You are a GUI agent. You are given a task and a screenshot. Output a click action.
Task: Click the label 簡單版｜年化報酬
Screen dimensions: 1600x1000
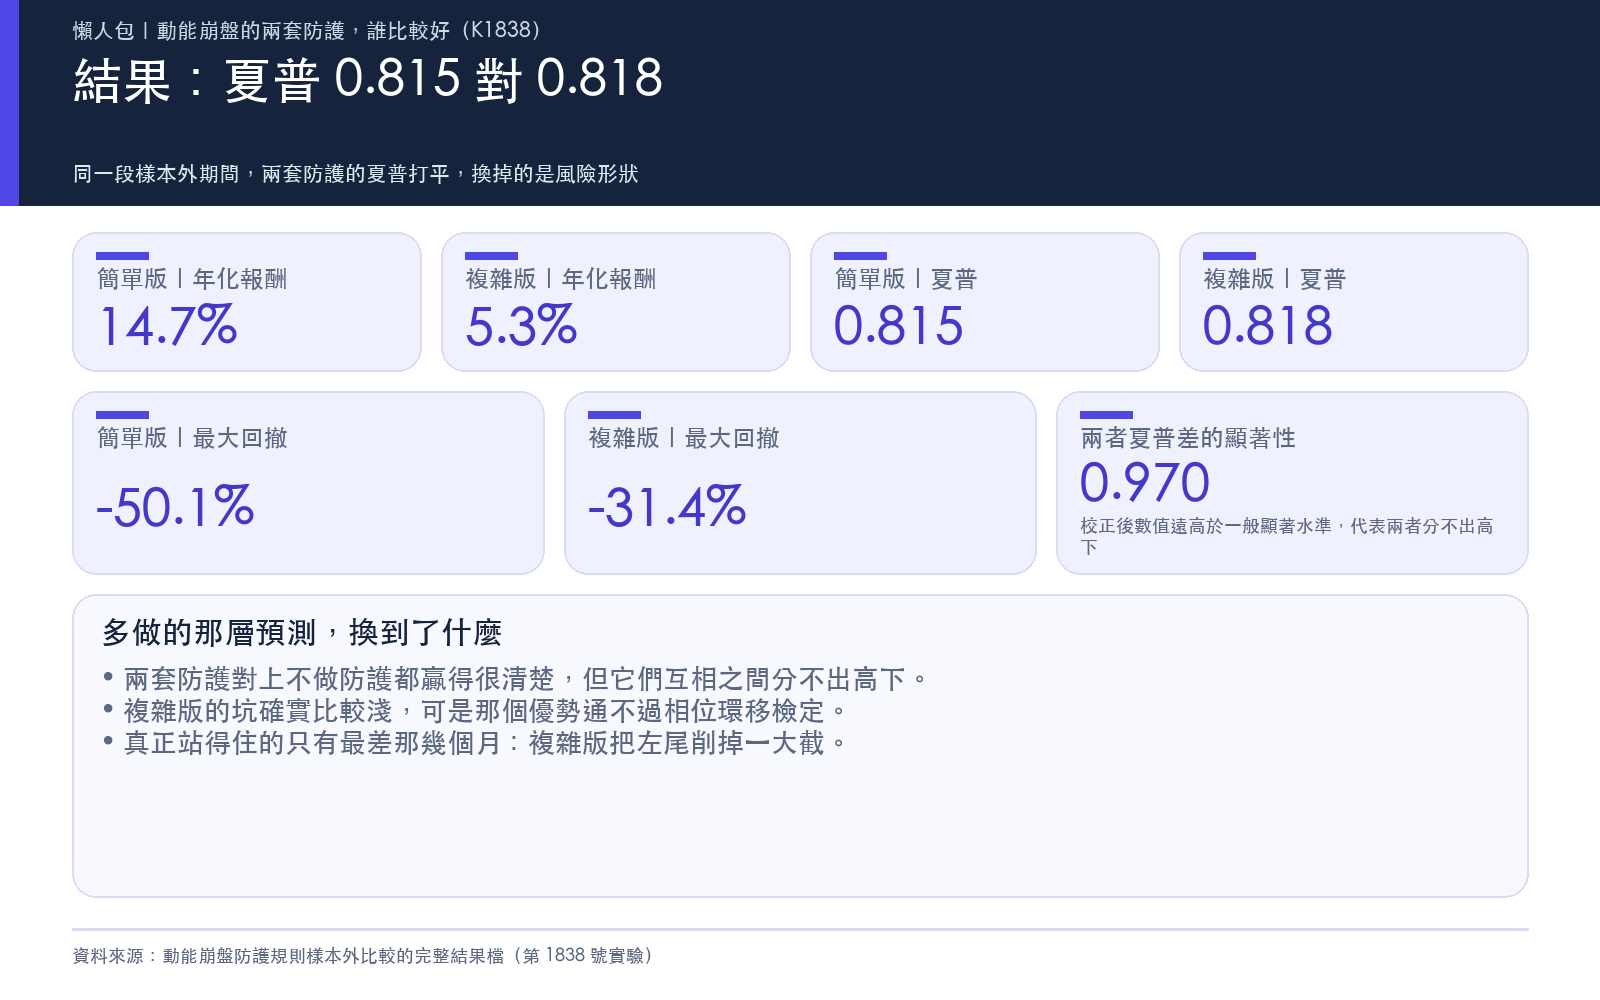[x=192, y=279]
